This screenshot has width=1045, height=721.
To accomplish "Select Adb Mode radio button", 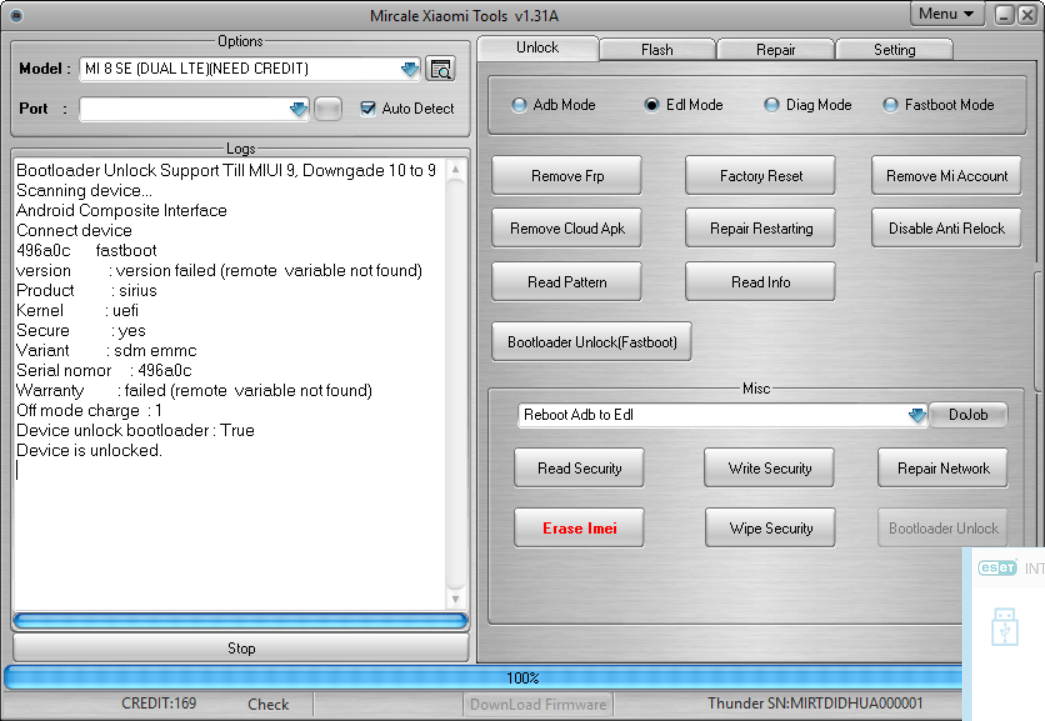I will point(519,105).
